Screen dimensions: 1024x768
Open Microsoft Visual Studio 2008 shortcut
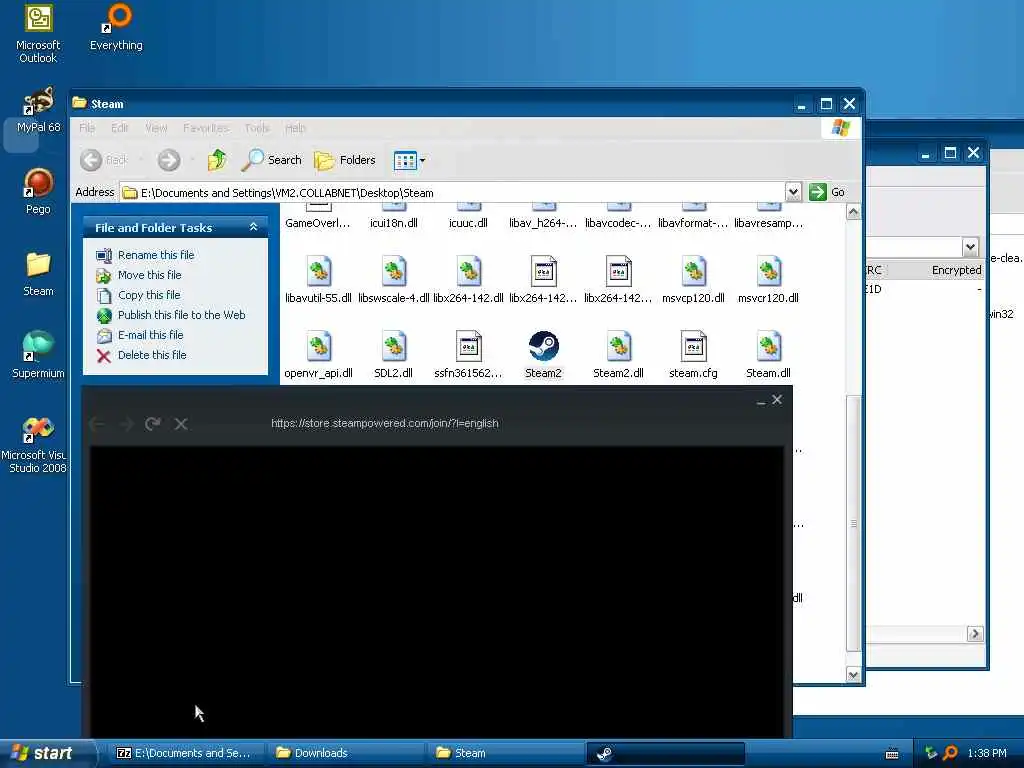(38, 444)
